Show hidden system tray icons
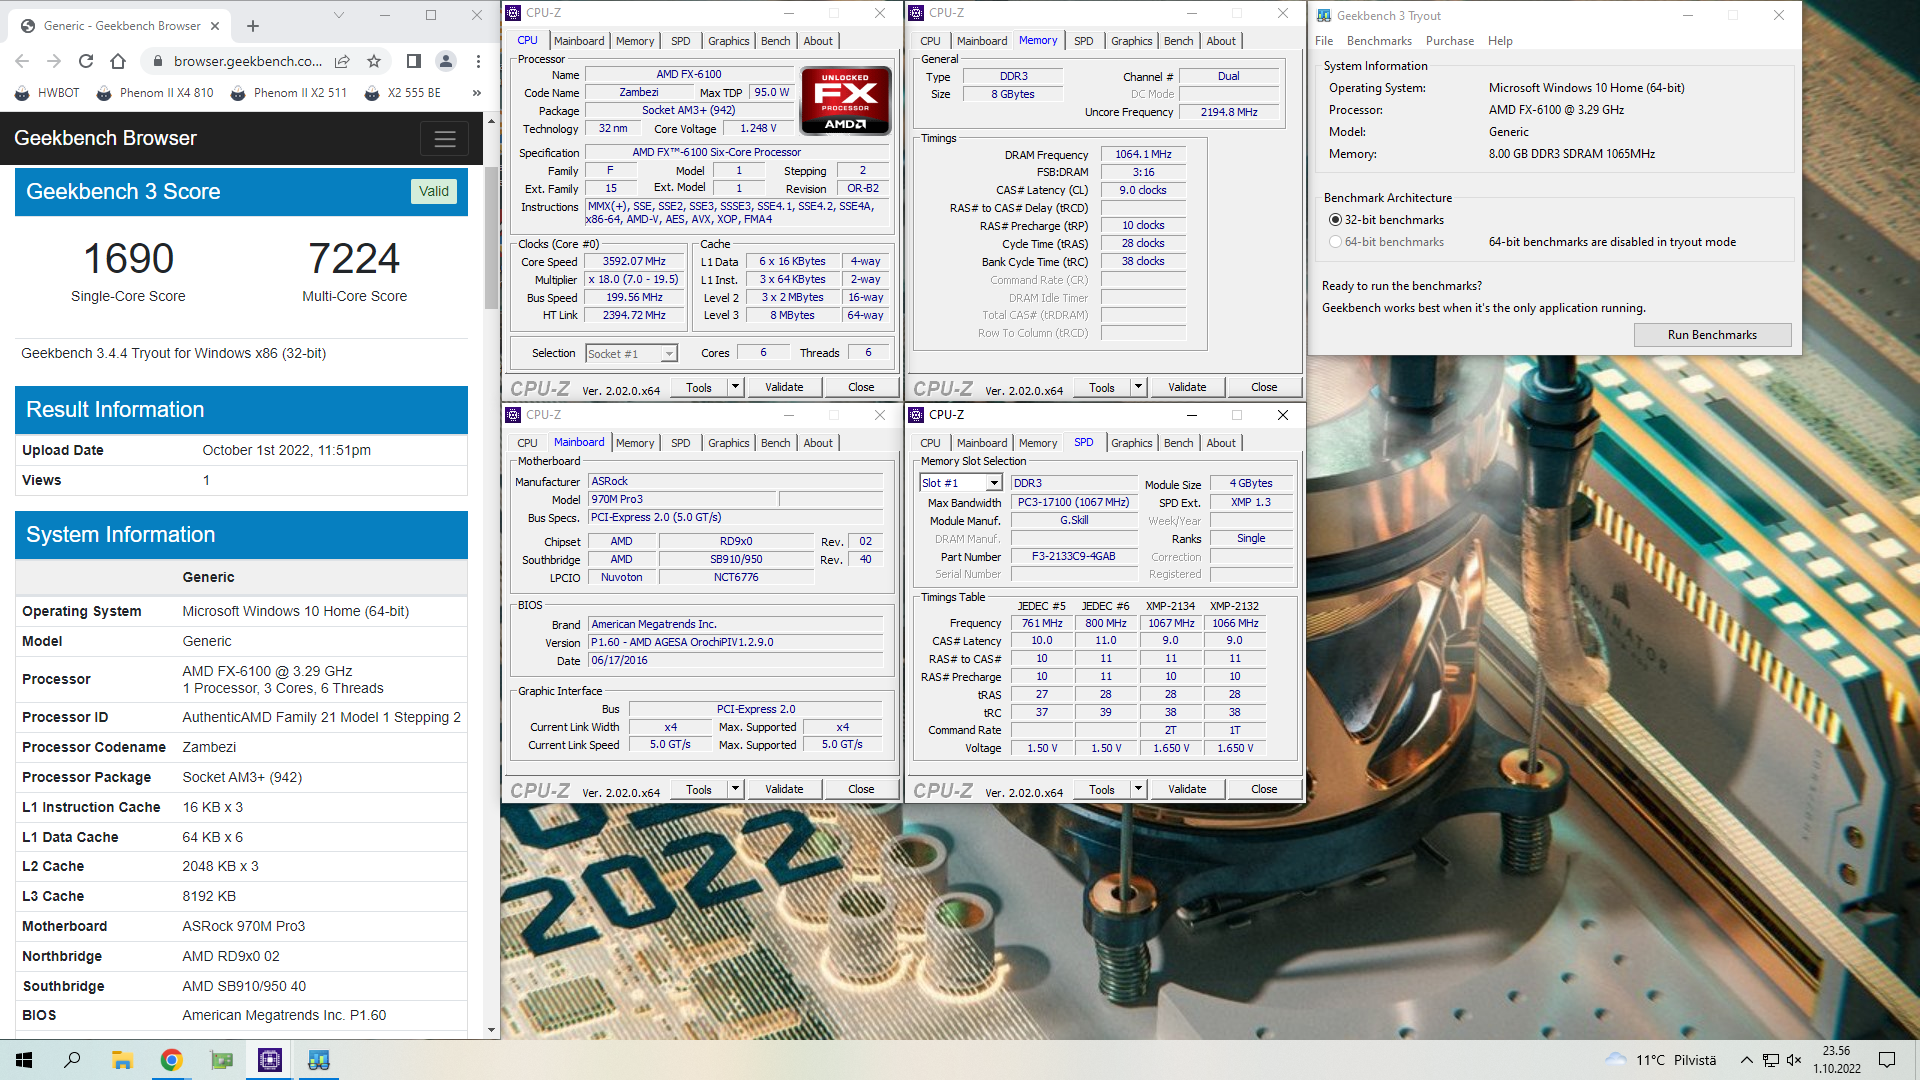1920x1080 pixels. 1746,1060
